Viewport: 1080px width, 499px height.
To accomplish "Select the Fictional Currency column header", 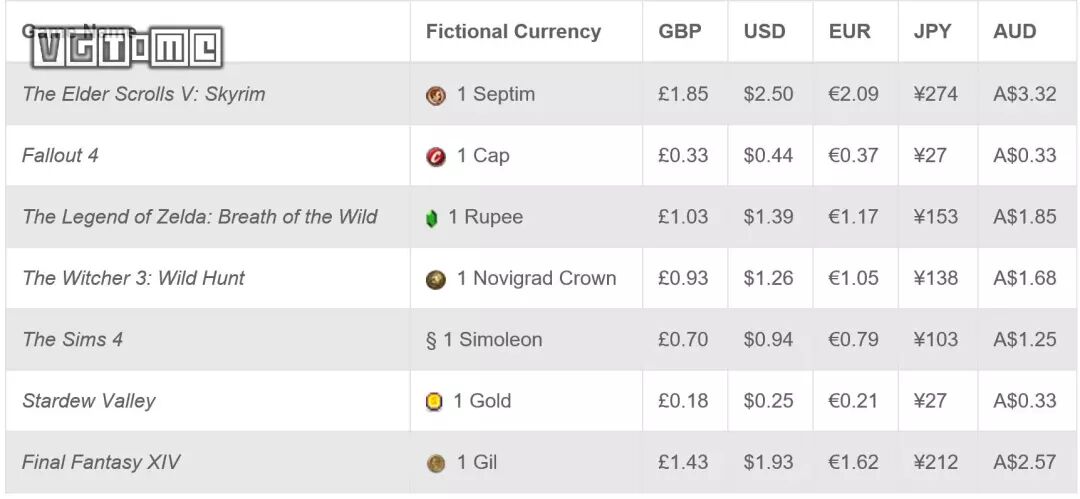I will (513, 32).
